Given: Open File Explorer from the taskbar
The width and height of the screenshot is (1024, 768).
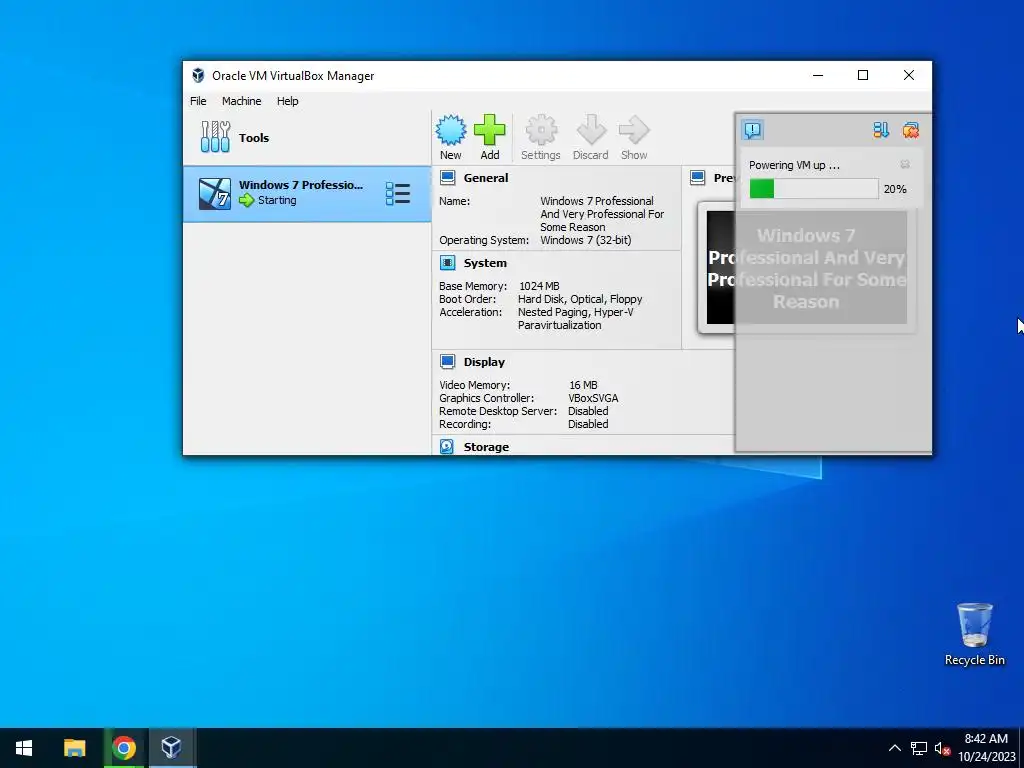Looking at the screenshot, I should (74, 748).
